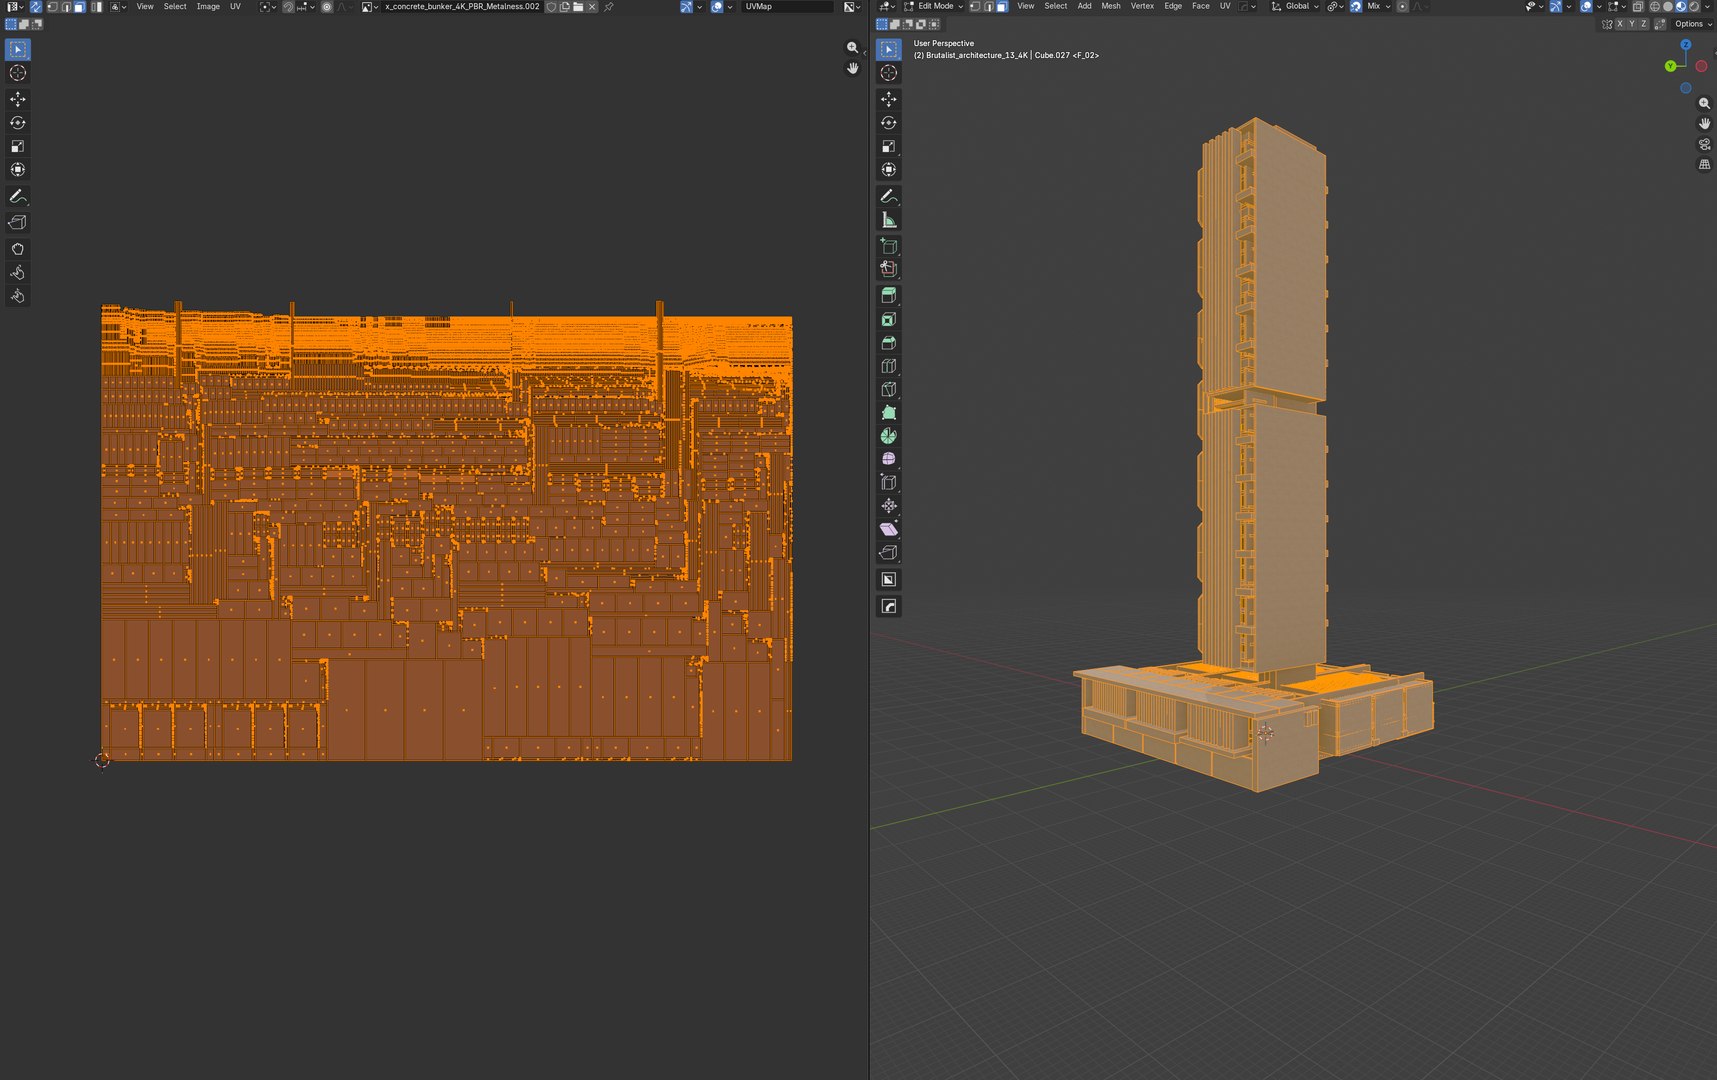This screenshot has height=1080, width=1717.
Task: Select the Scale tool in UV editor
Action: (18, 146)
